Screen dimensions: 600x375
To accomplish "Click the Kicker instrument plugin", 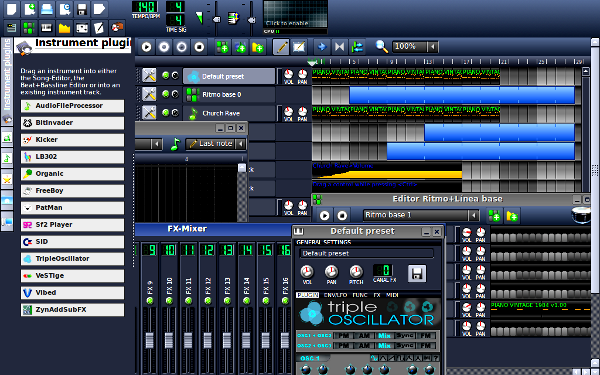I will pyautogui.click(x=72, y=140).
